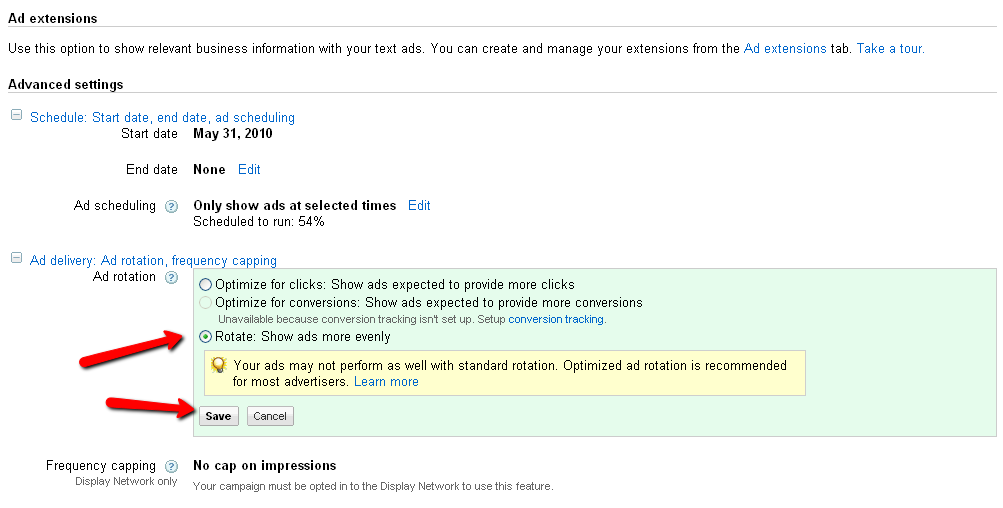Open the Take a tour link
Viewport: 1003px width, 508px height.
click(x=890, y=48)
